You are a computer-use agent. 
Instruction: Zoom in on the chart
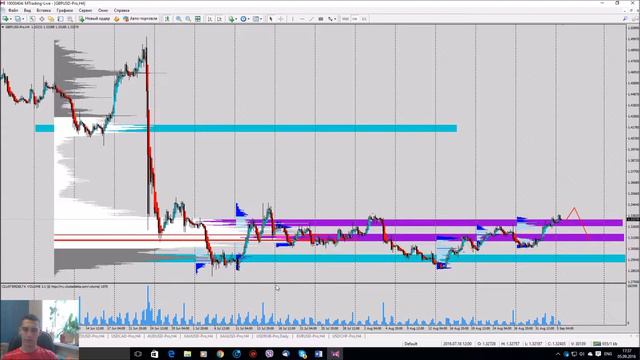pos(179,19)
